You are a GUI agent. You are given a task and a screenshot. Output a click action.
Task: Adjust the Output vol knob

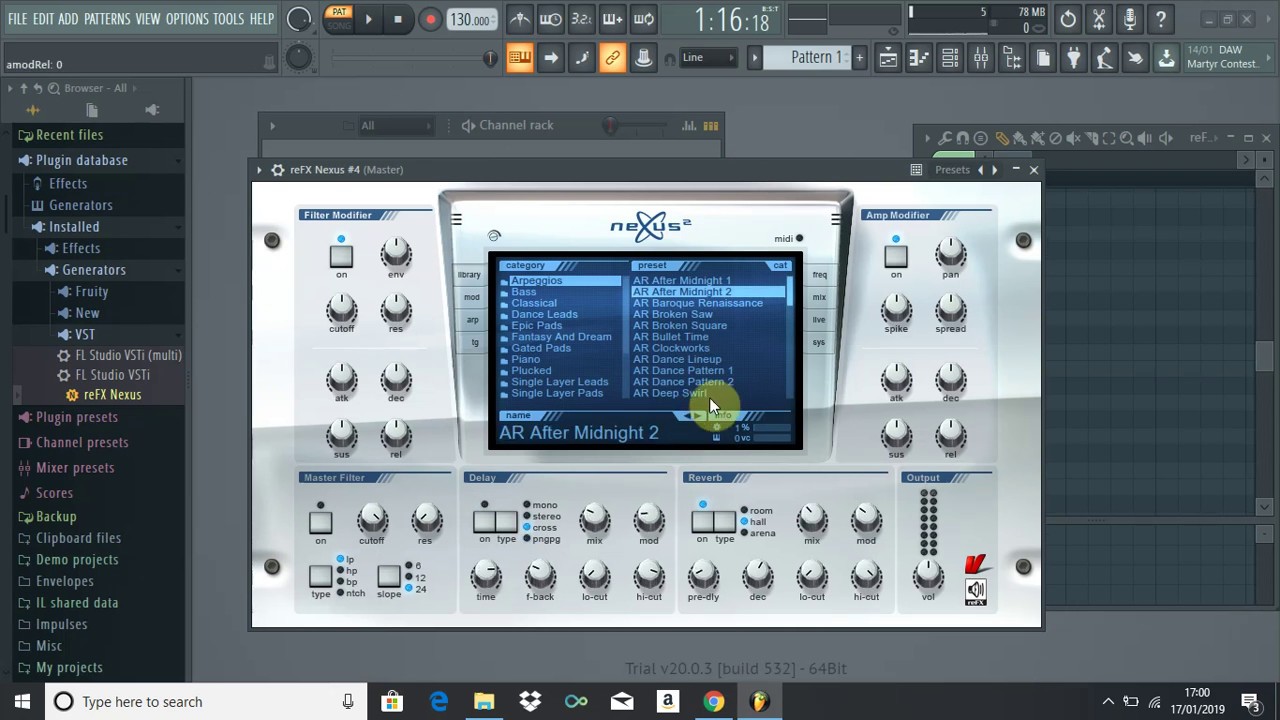pyautogui.click(x=928, y=575)
